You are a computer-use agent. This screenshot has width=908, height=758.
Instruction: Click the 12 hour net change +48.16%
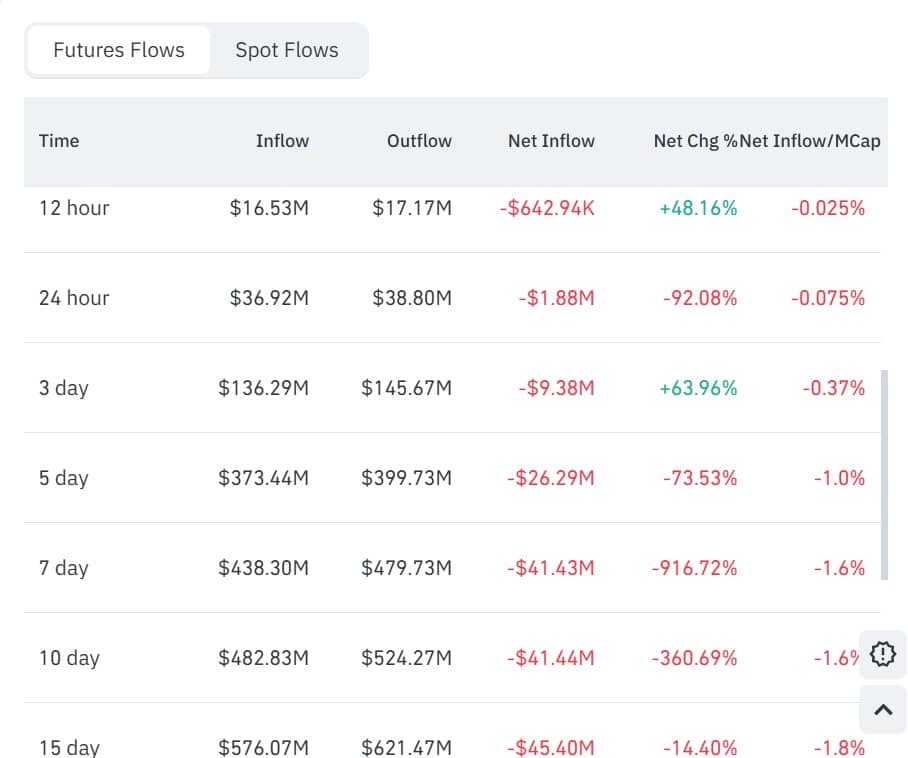(698, 208)
